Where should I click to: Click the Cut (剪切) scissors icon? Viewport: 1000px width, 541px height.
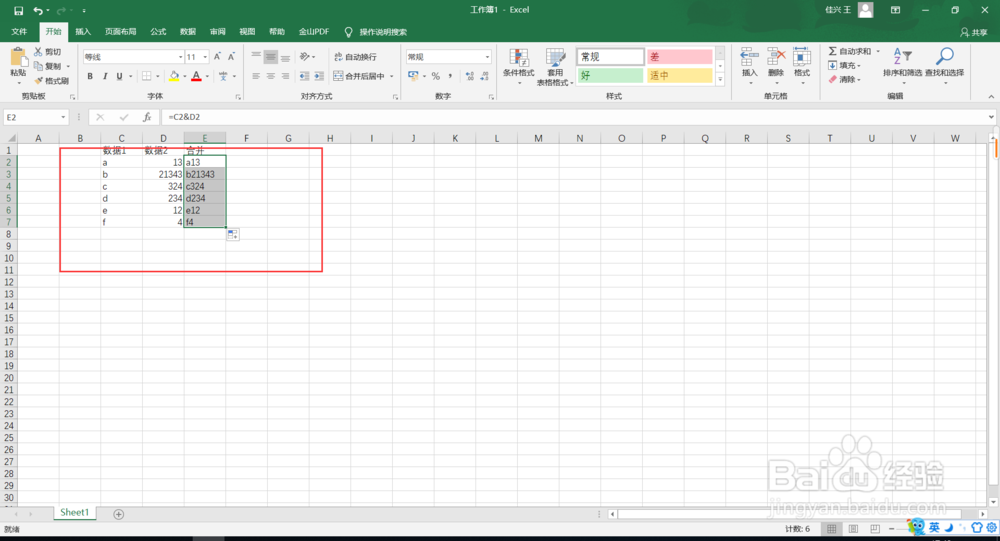click(38, 52)
